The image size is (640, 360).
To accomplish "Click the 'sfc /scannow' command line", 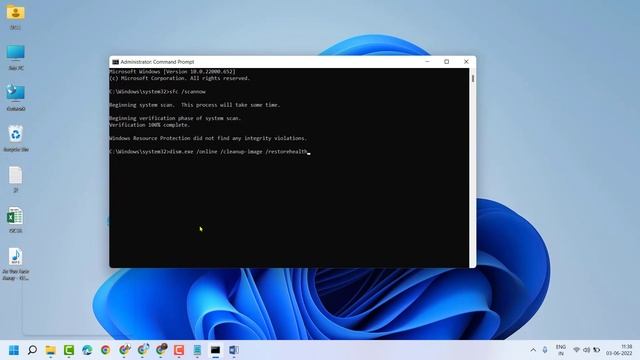I will 158,92.
